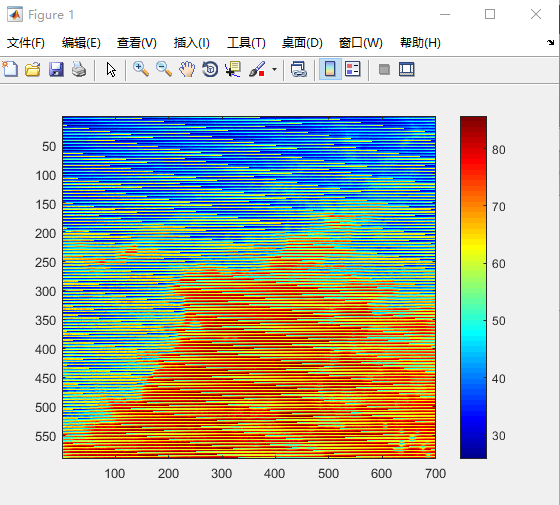Screen dimensions: 560x505
Task: Open the Brush tool color dropdown arrow
Action: [x=274, y=69]
